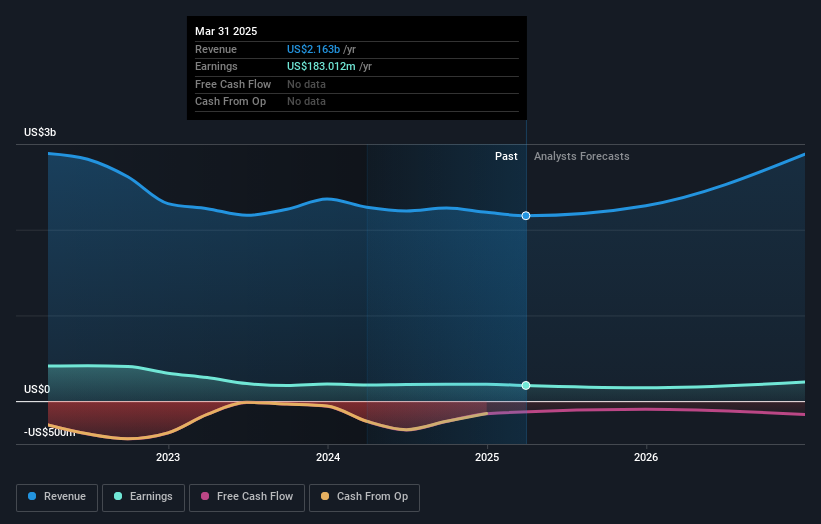
Task: Click the Earnings tooltip row label
Action: coord(216,66)
